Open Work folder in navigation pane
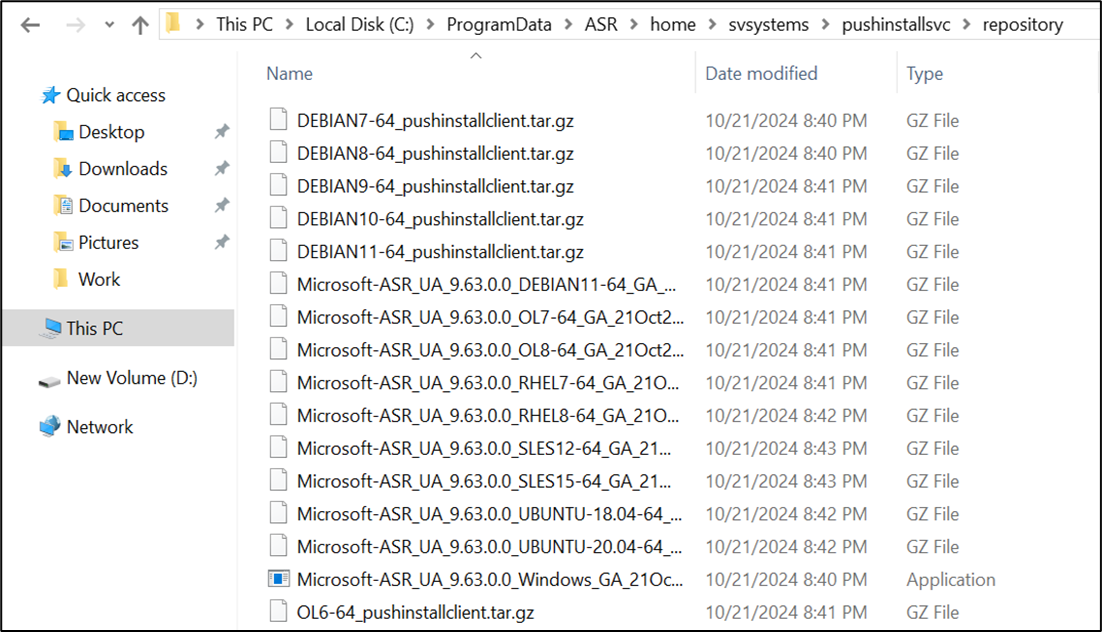 tap(100, 279)
